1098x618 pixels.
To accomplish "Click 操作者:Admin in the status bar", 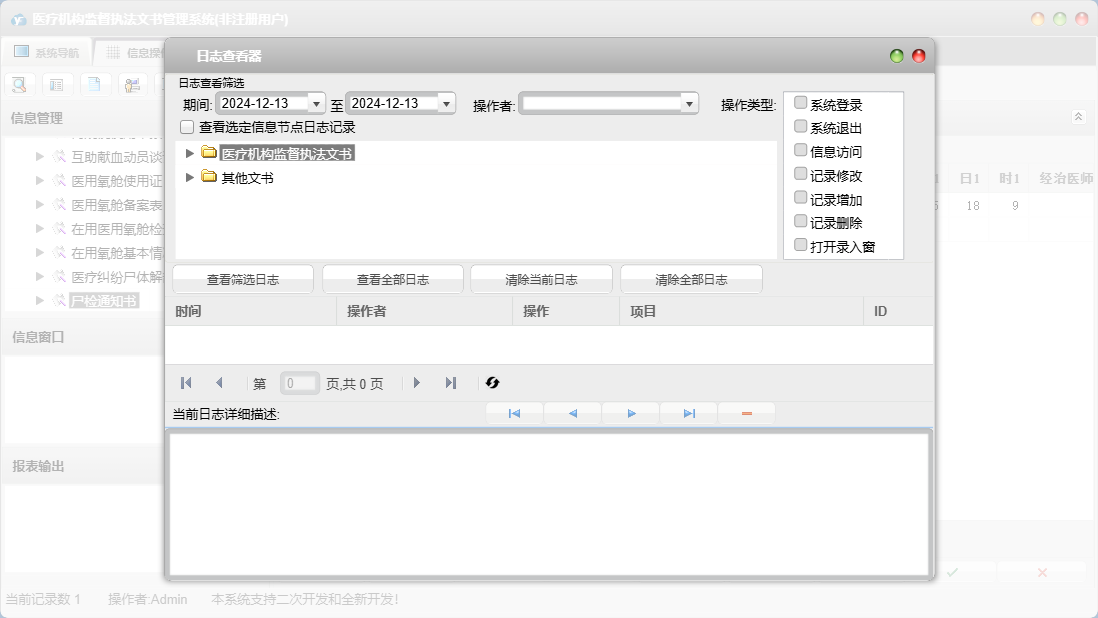I will (147, 599).
